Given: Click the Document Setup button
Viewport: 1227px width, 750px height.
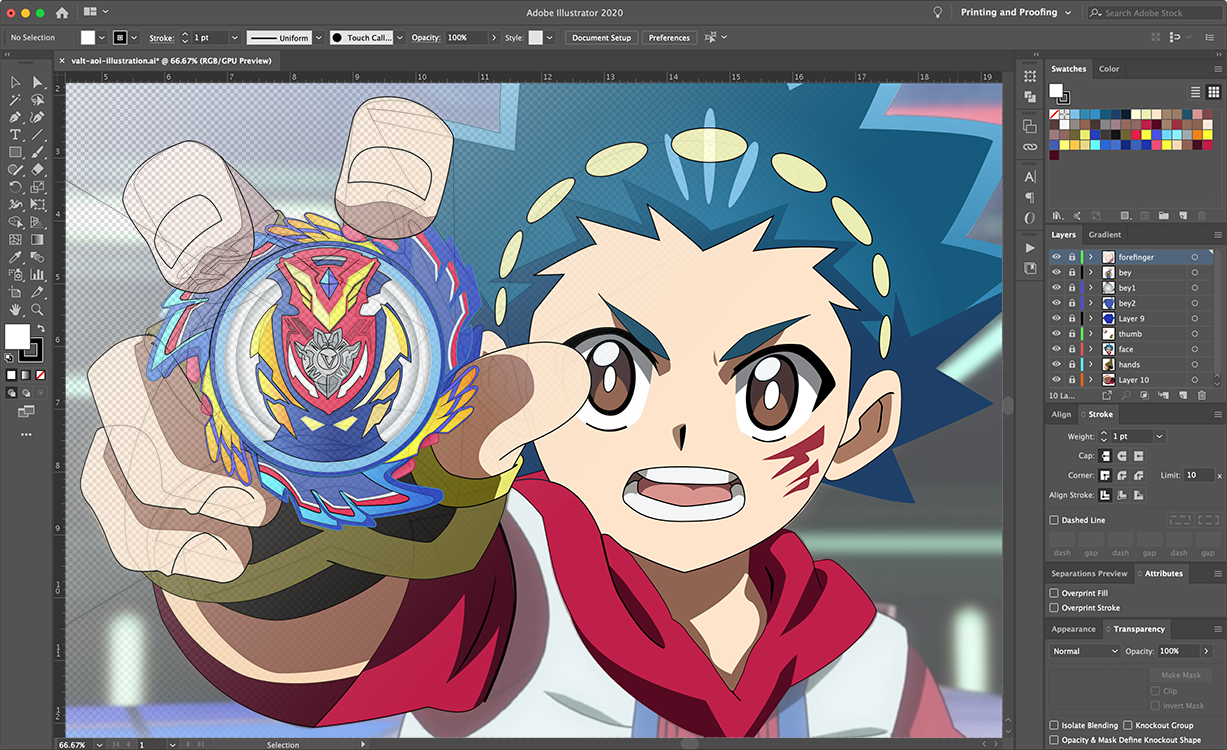Looking at the screenshot, I should click(601, 37).
